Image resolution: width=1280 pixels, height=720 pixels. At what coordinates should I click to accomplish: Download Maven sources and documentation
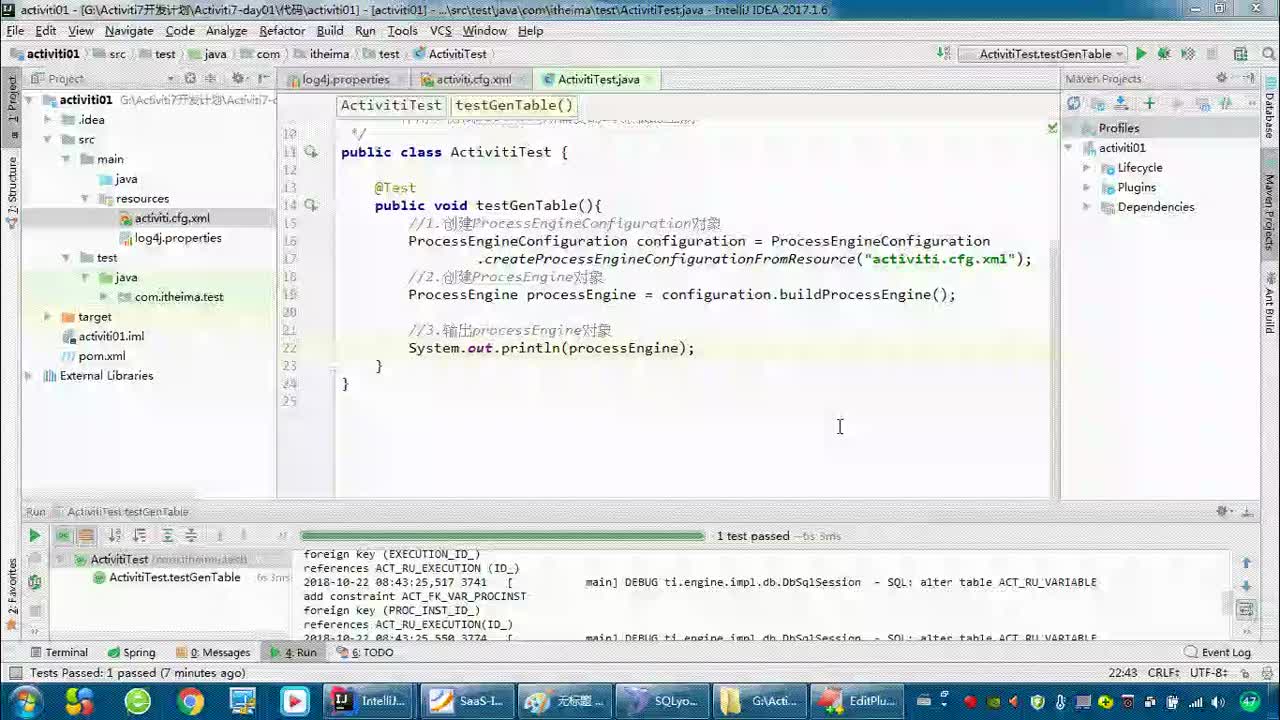tap(1122, 103)
